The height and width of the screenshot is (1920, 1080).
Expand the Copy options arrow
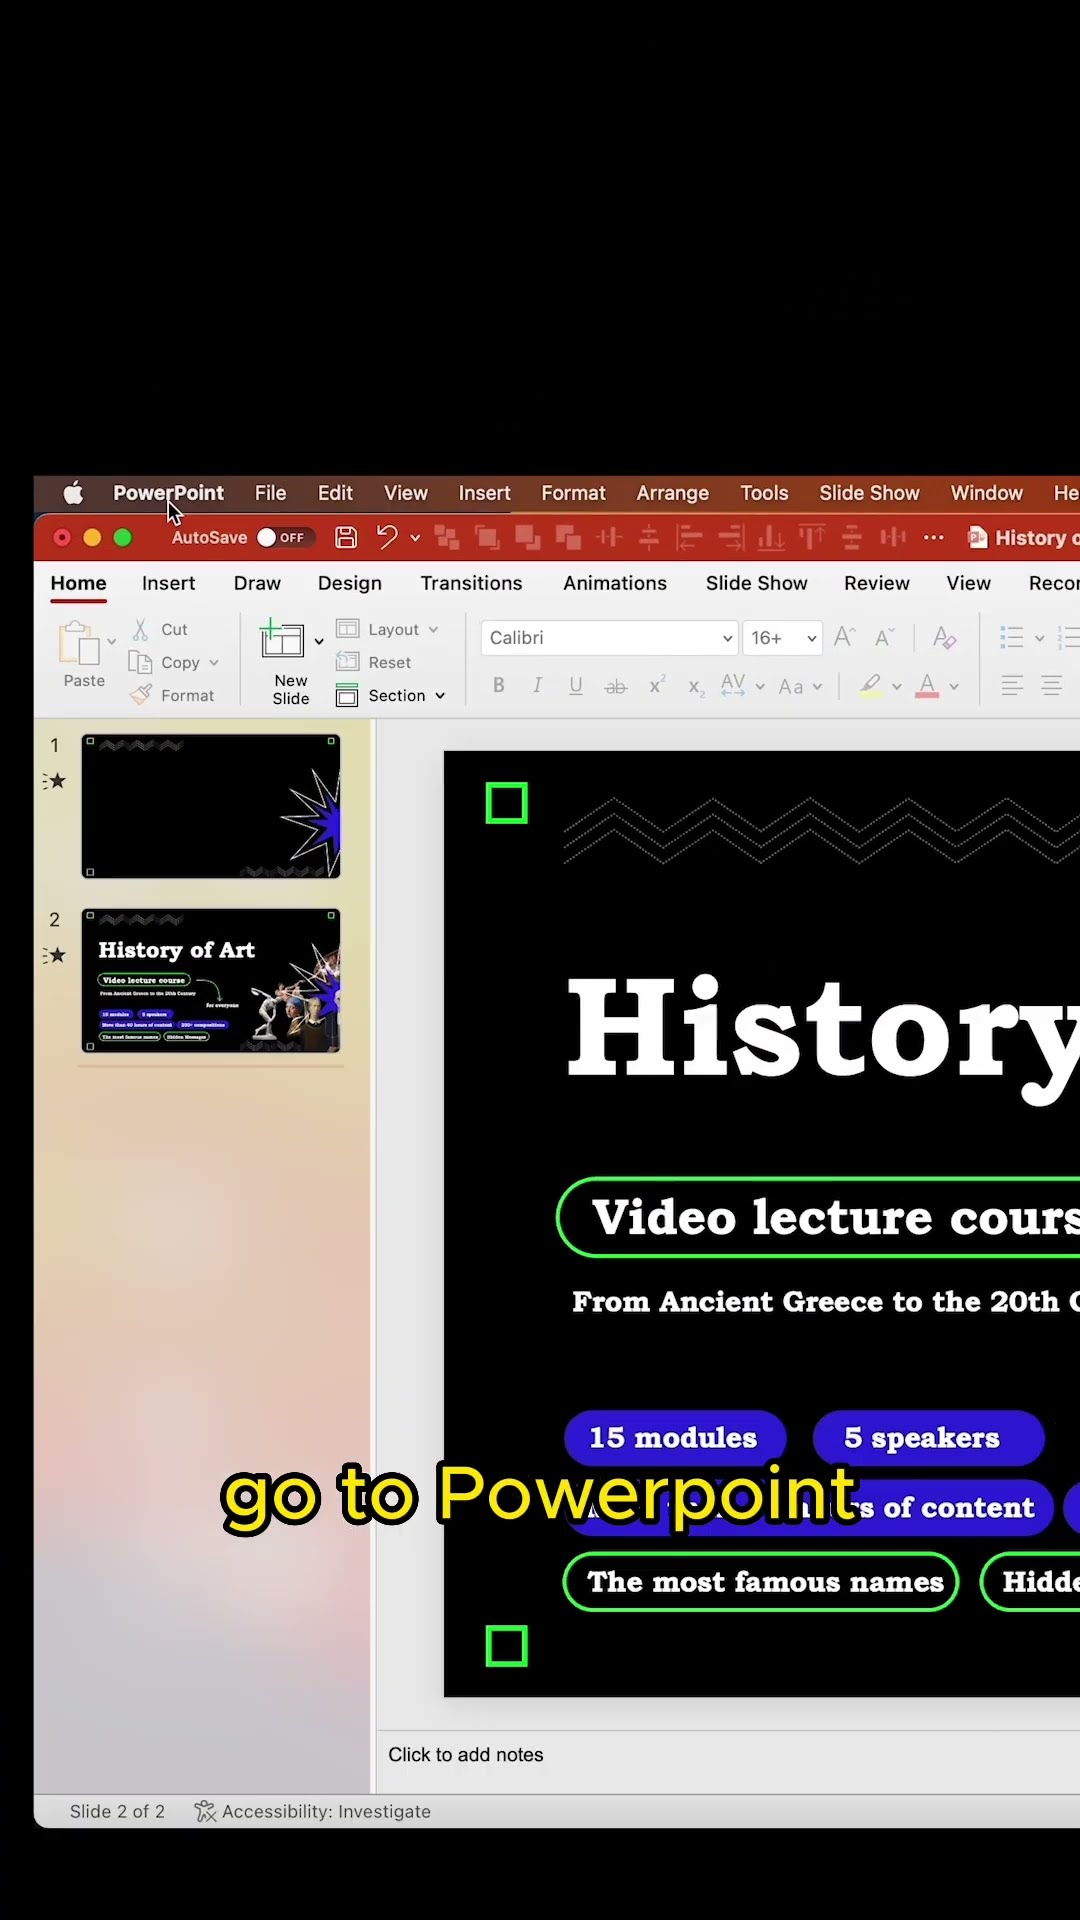click(213, 662)
